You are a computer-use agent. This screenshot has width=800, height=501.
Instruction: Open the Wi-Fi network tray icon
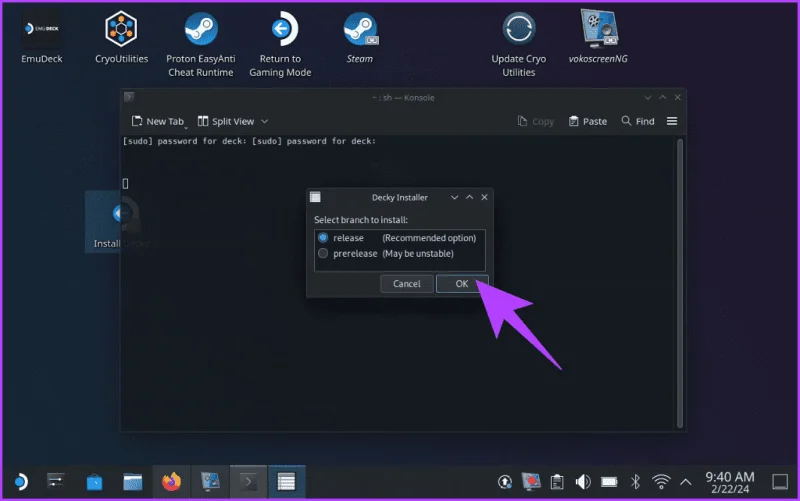(661, 482)
